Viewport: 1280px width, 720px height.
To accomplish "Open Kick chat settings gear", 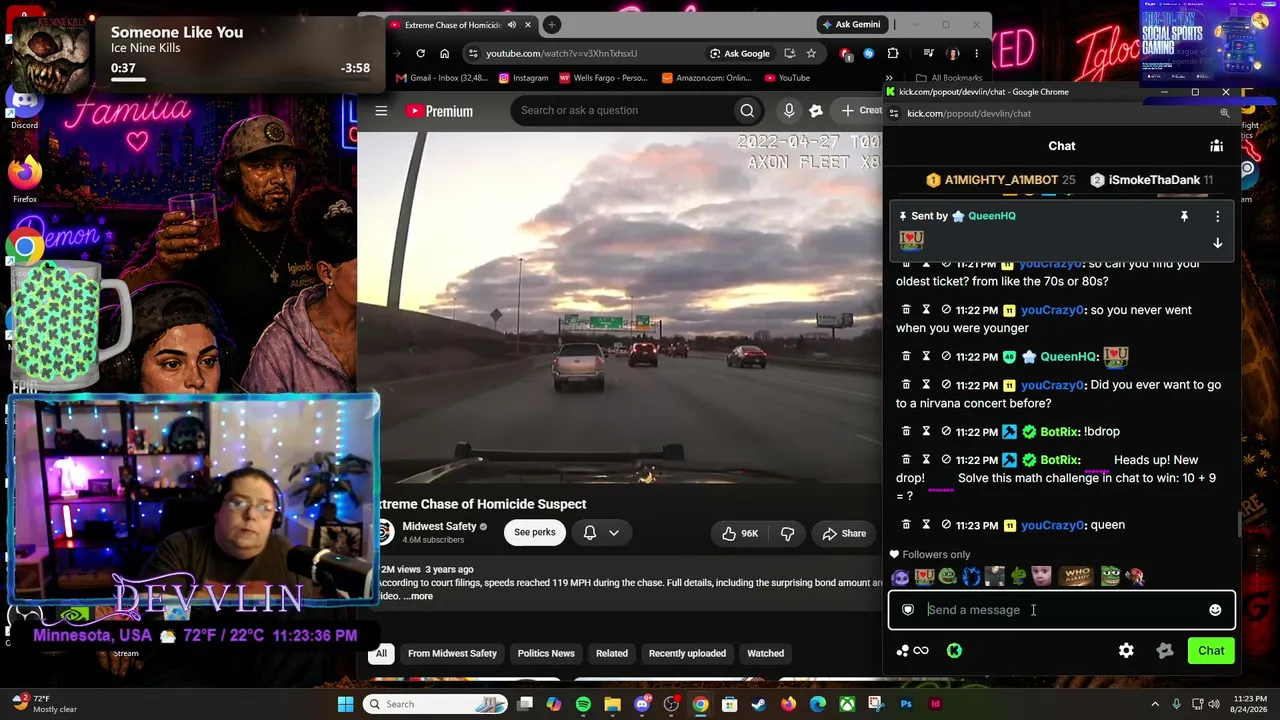I will [x=1126, y=651].
